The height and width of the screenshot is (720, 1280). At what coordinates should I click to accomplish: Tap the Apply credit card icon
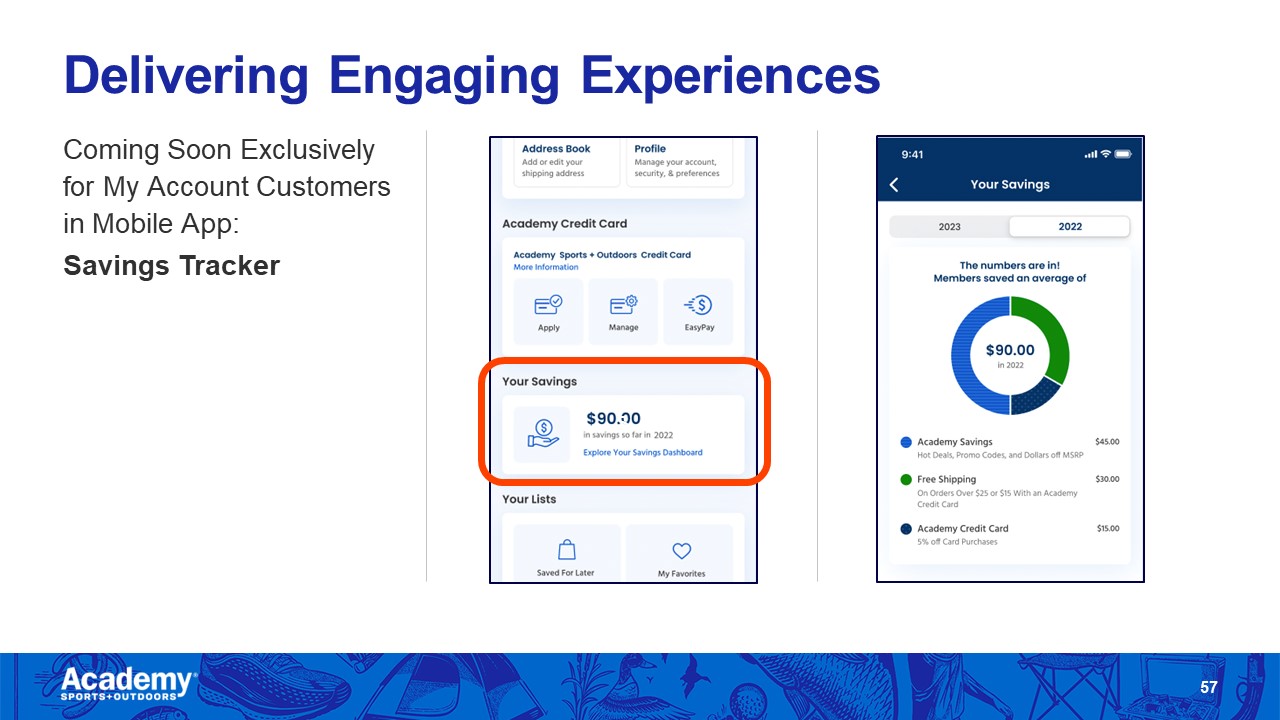click(x=548, y=305)
